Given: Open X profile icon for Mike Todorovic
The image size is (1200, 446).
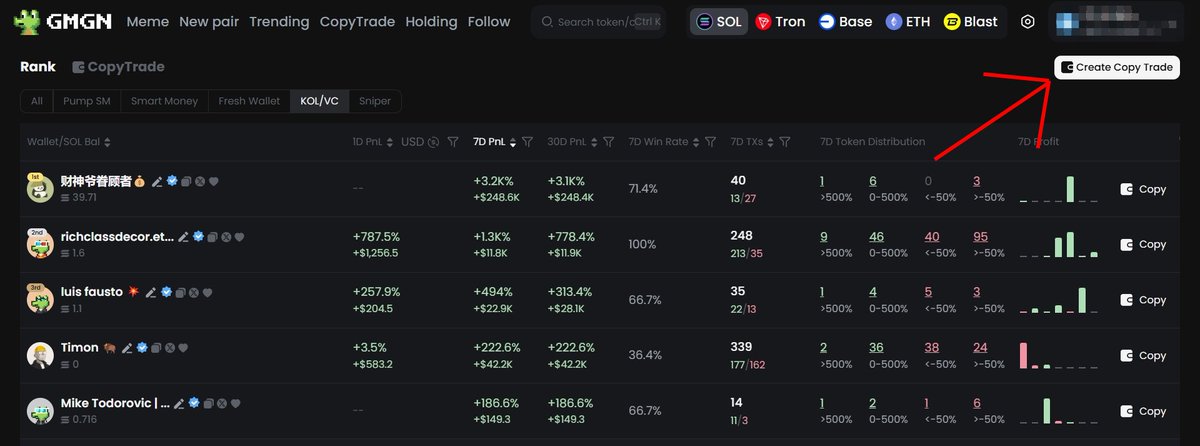Looking at the screenshot, I should 222,403.
